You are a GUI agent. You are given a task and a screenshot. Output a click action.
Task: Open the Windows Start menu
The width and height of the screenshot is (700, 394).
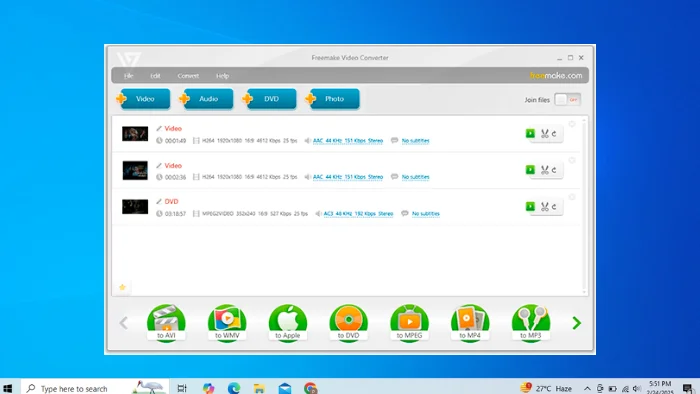[x=8, y=388]
